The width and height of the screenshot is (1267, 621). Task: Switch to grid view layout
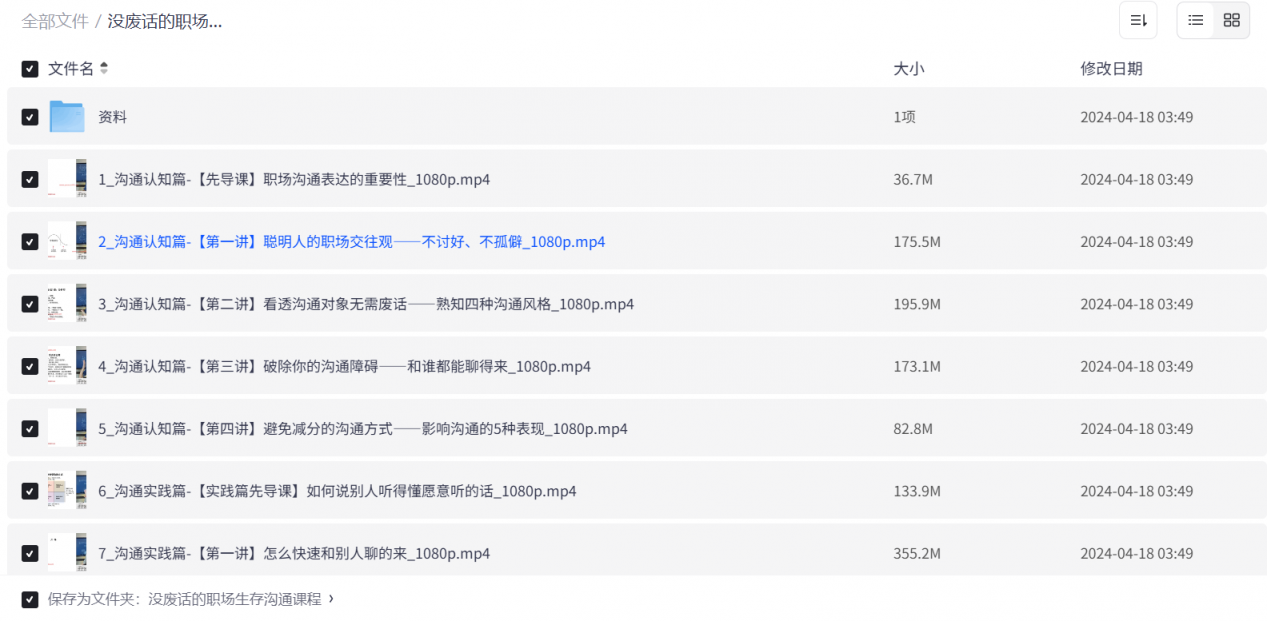click(1231, 20)
